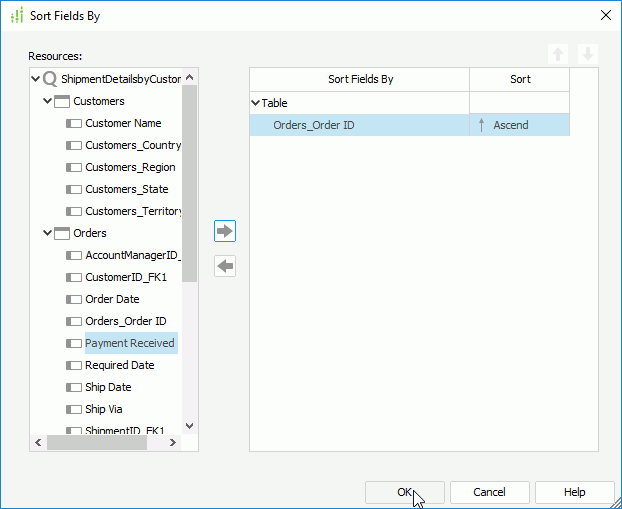
Task: Click the move down arrow icon
Action: click(588, 54)
